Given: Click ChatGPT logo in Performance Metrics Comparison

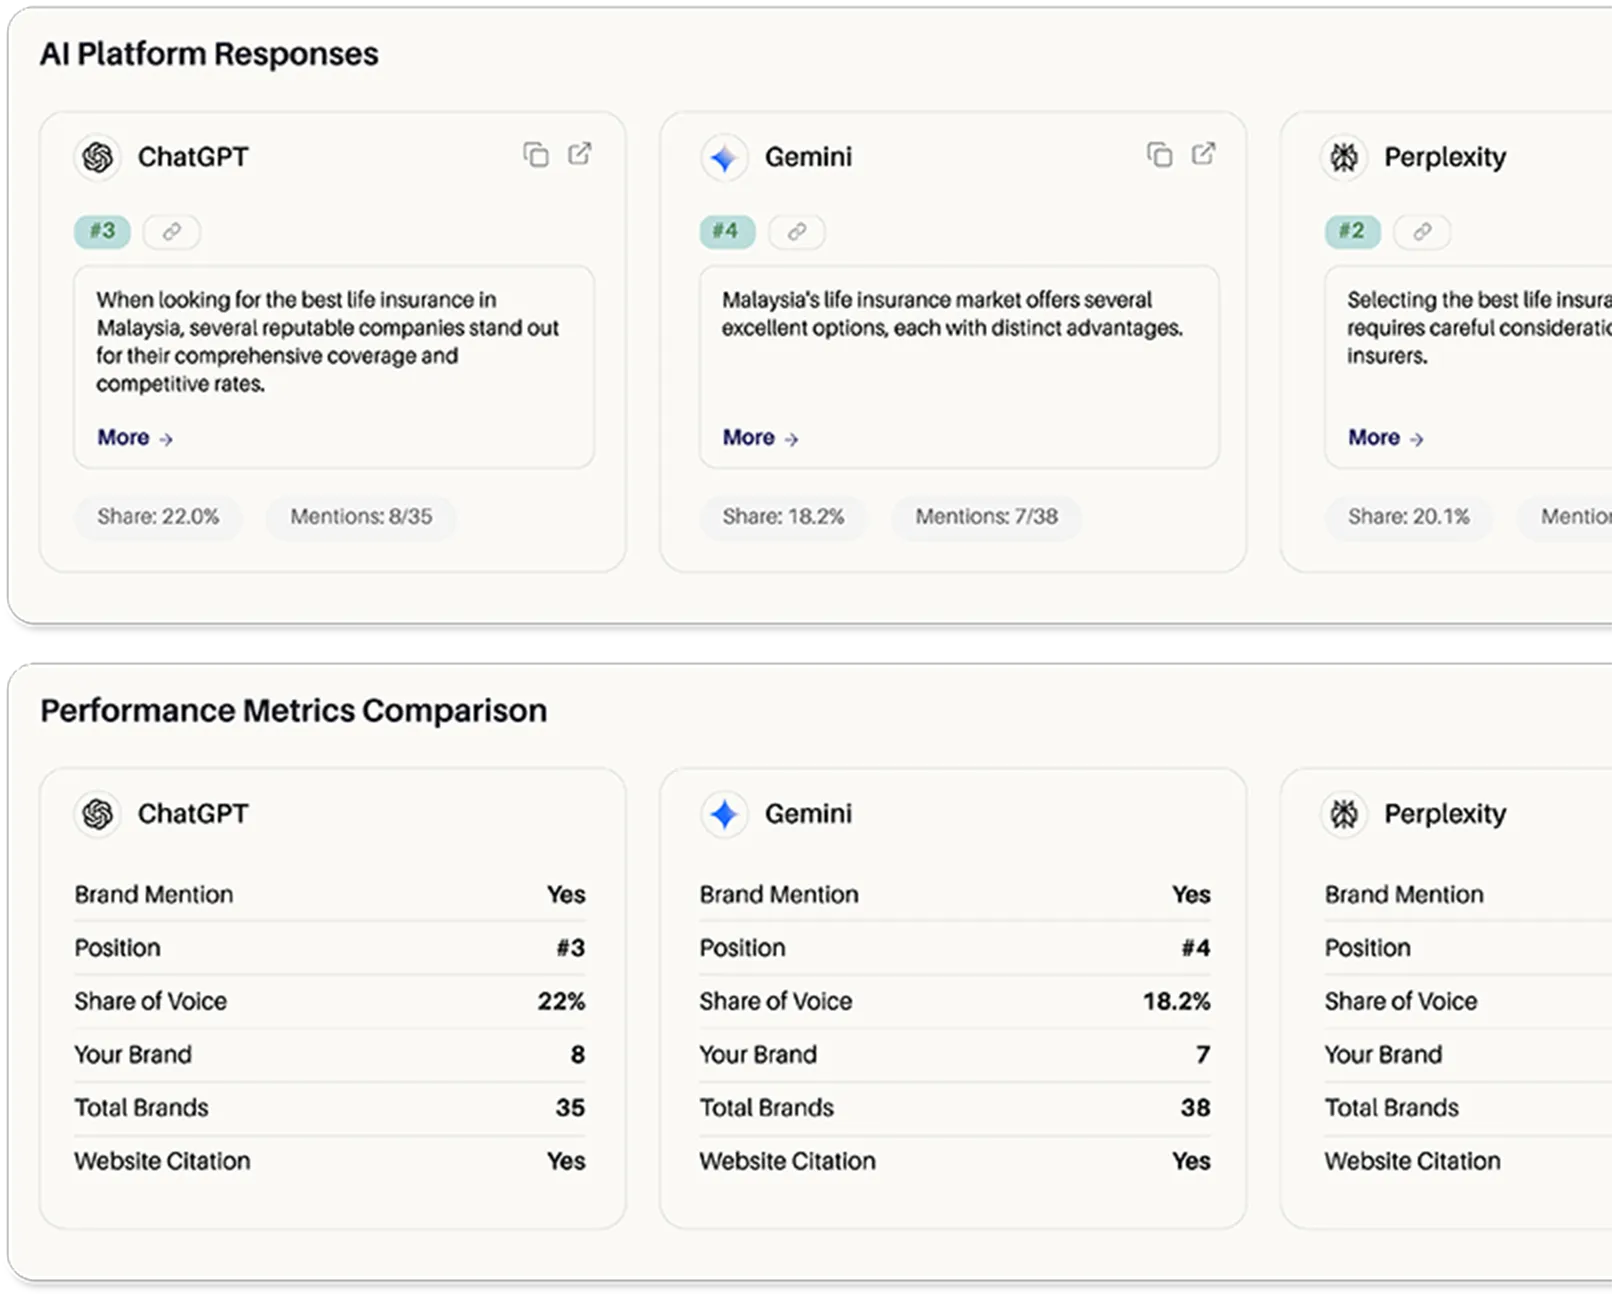Looking at the screenshot, I should point(98,814).
